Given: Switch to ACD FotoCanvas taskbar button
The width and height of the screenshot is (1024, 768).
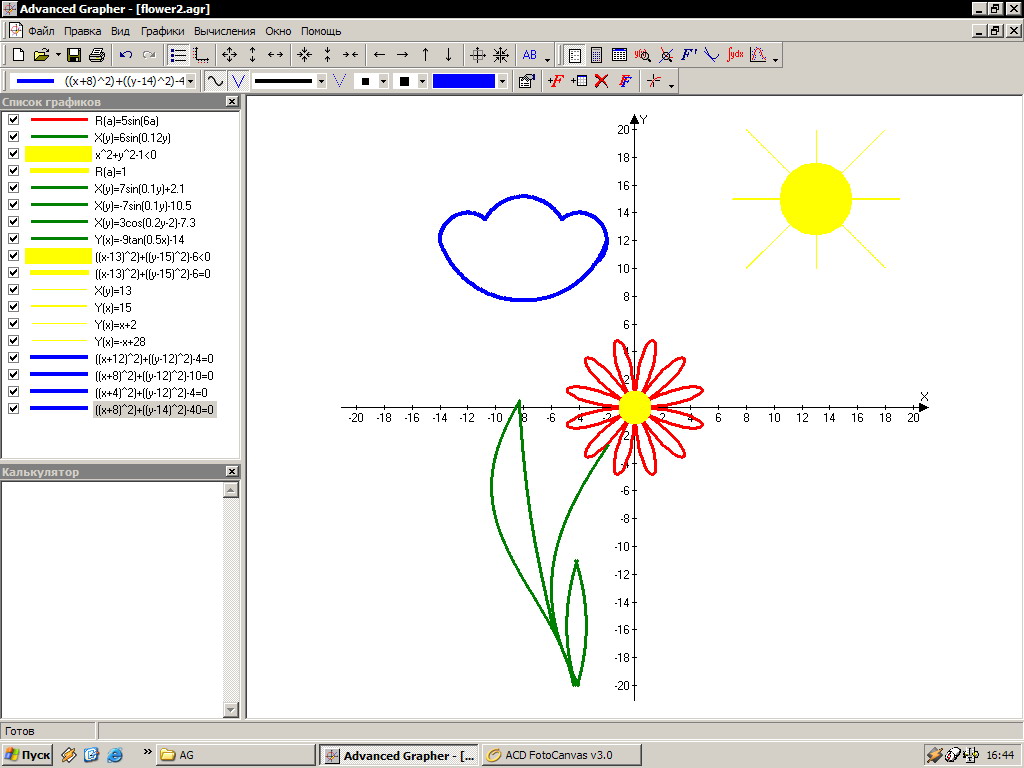Looking at the screenshot, I should [560, 755].
